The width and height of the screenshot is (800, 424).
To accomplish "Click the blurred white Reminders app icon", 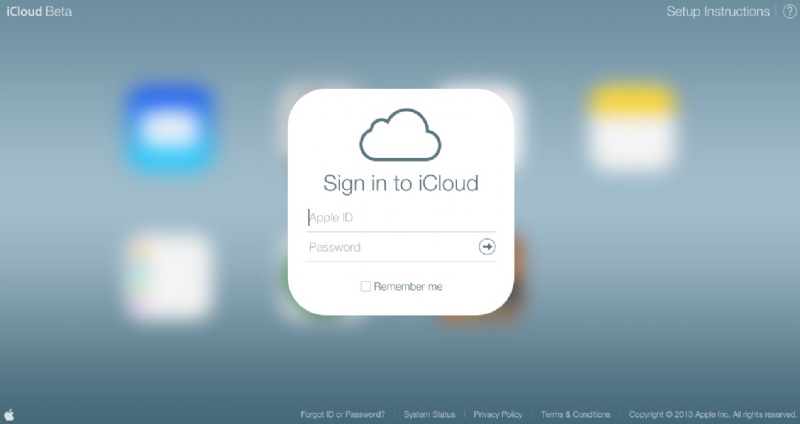I will (x=168, y=276).
